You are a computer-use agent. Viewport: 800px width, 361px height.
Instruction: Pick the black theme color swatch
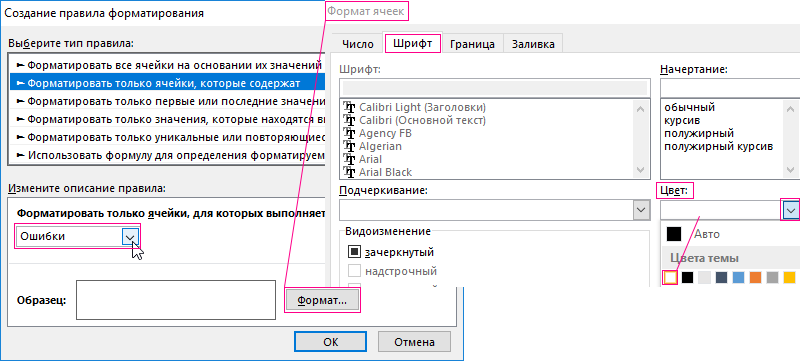pyautogui.click(x=688, y=277)
